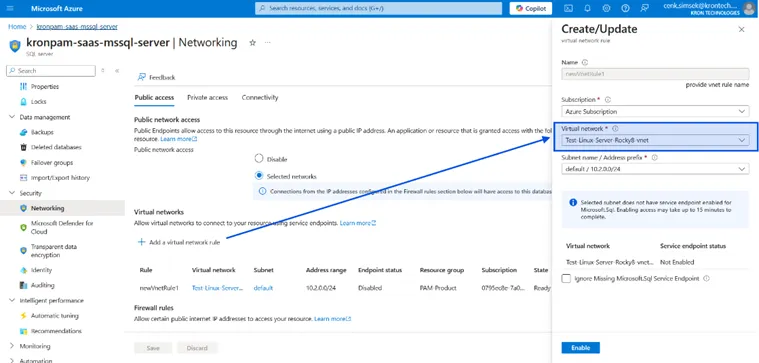
Task: Click the Subscription info icon
Action: point(608,100)
